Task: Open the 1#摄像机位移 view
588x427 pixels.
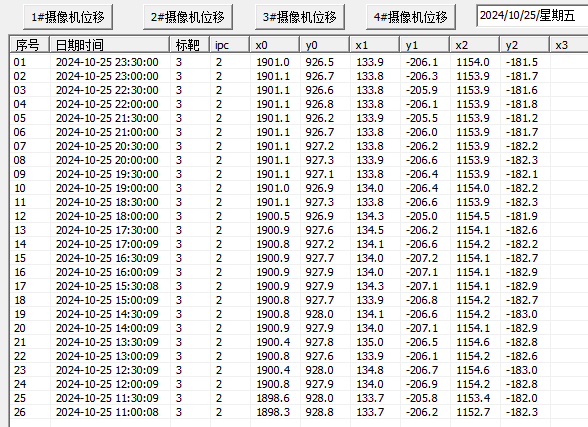Action: coord(68,17)
